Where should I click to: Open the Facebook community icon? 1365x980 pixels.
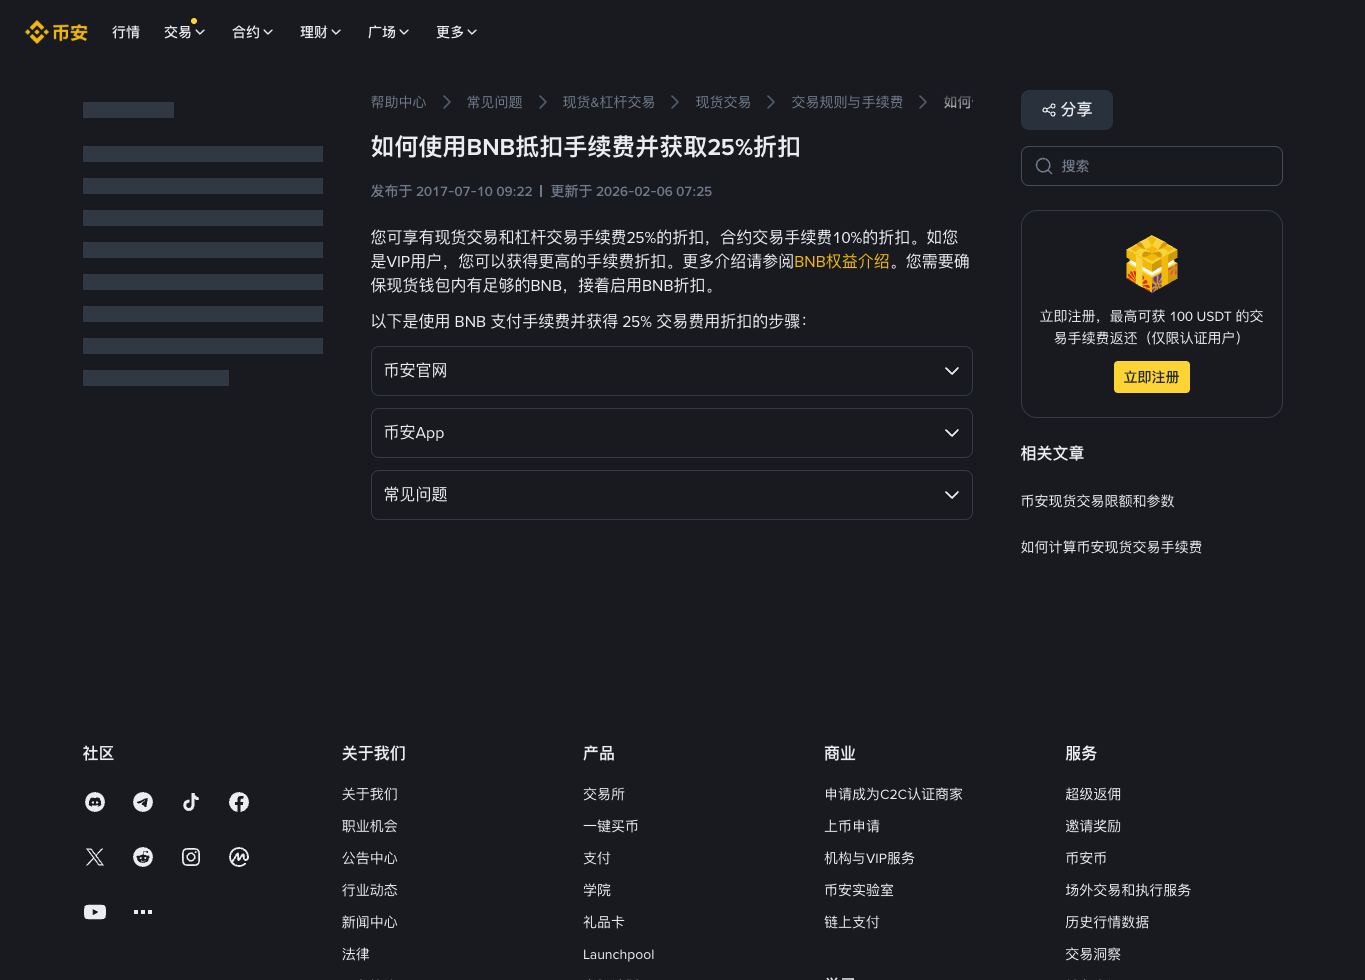pyautogui.click(x=239, y=802)
